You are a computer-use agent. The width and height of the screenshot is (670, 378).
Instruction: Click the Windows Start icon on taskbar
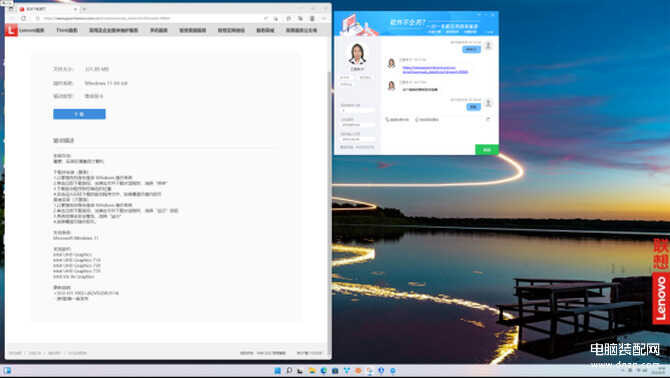(x=277, y=370)
